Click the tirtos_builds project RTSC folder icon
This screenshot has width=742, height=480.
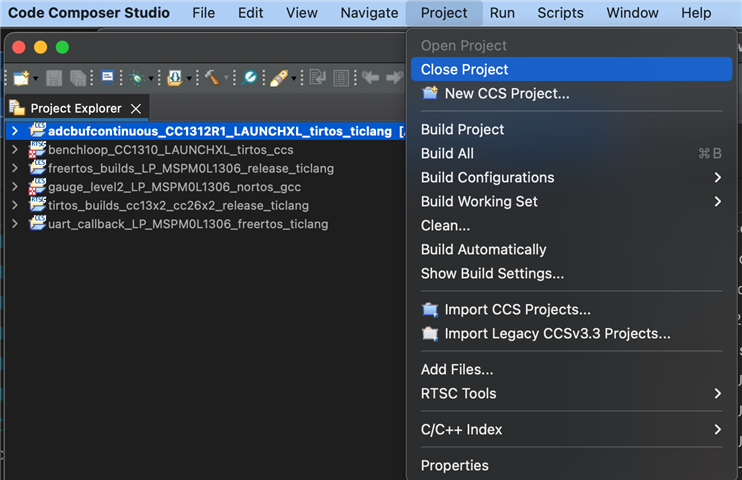click(37, 204)
